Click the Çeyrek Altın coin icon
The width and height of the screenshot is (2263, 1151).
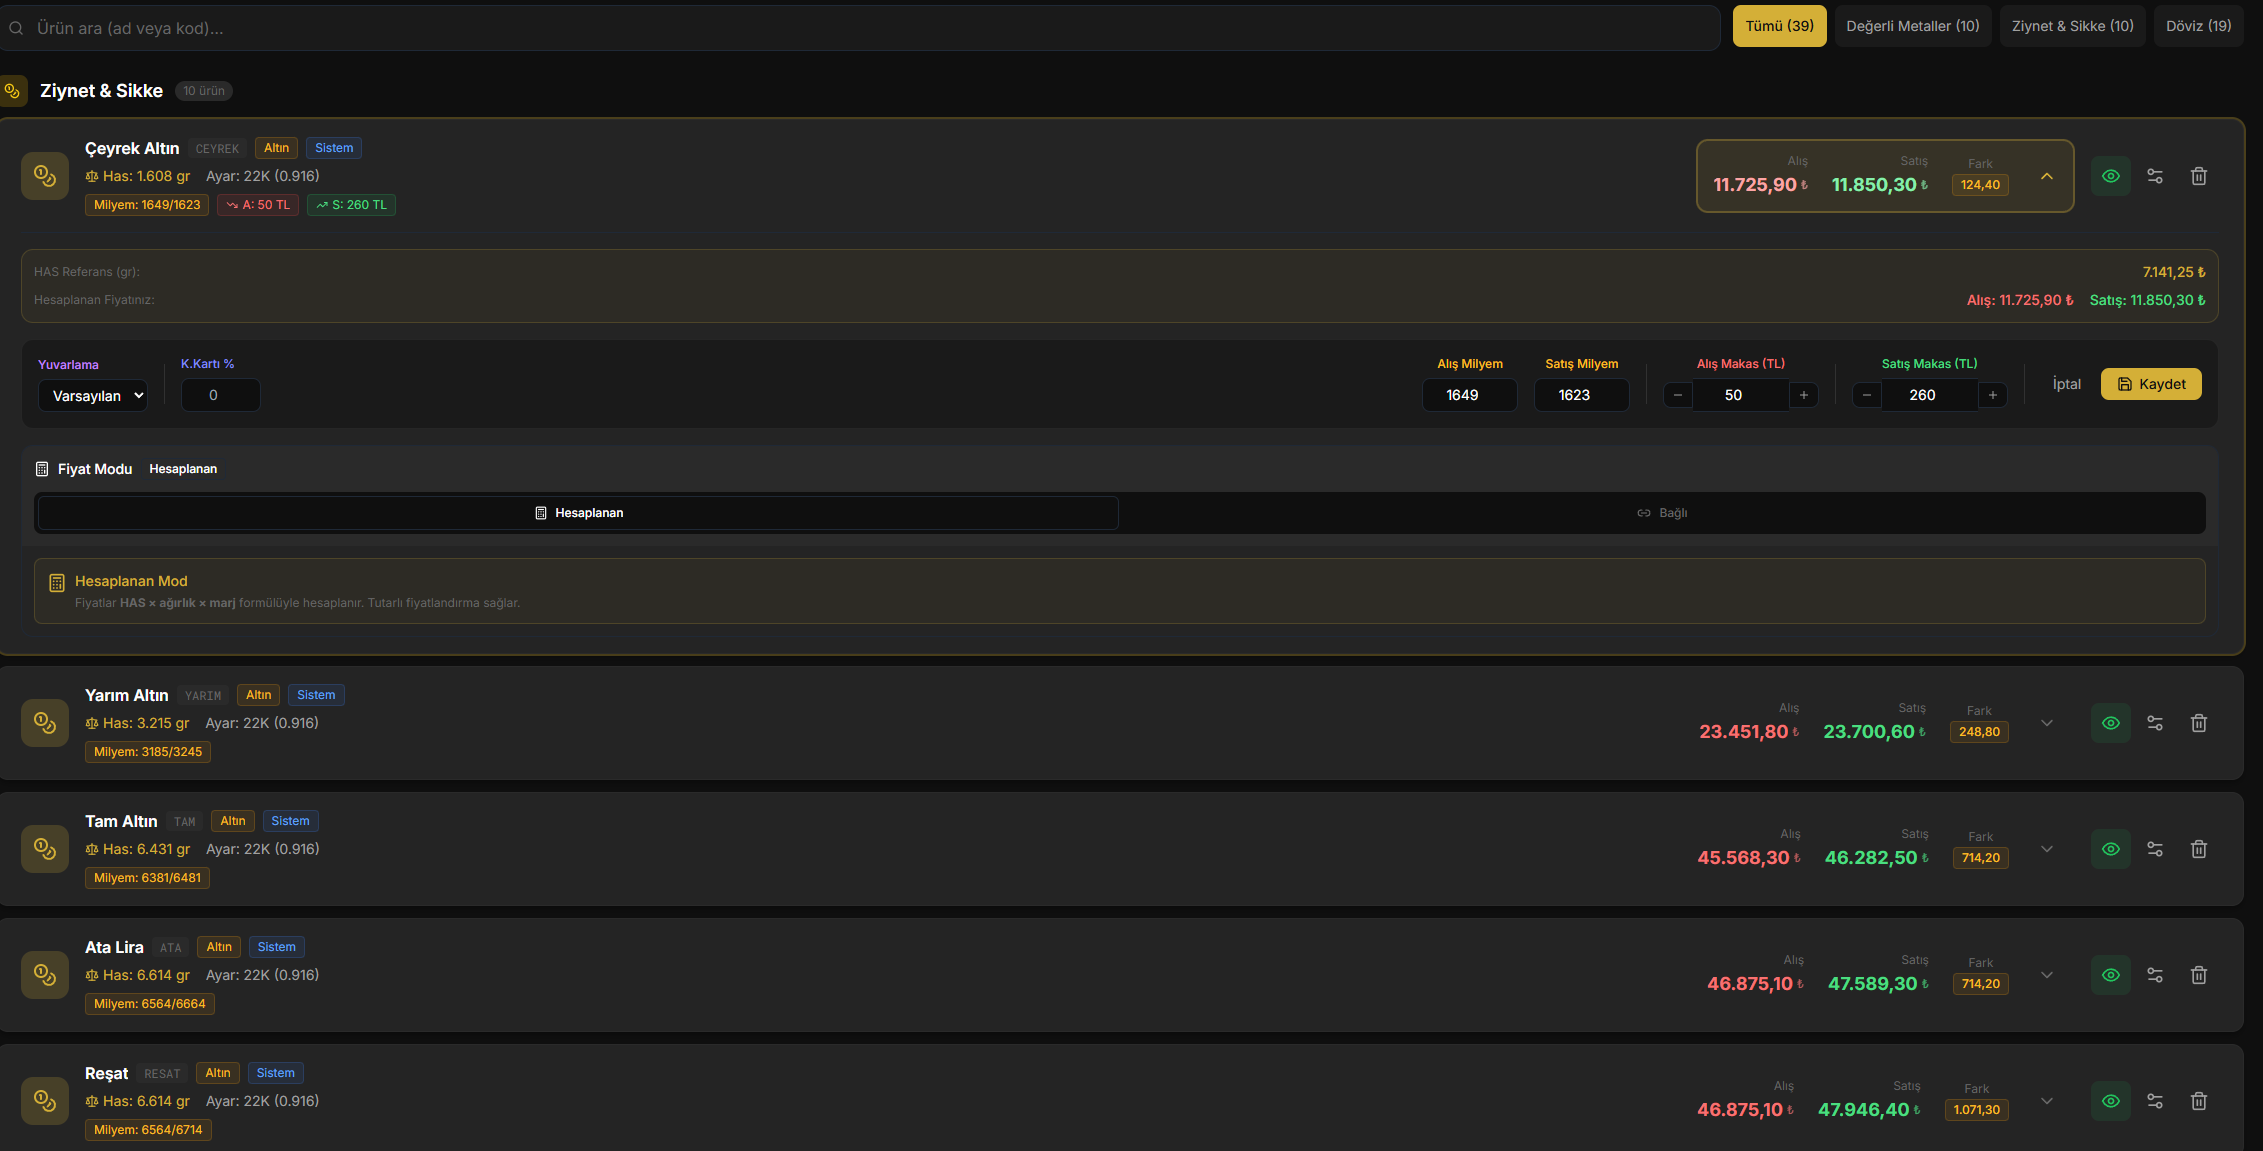45,176
